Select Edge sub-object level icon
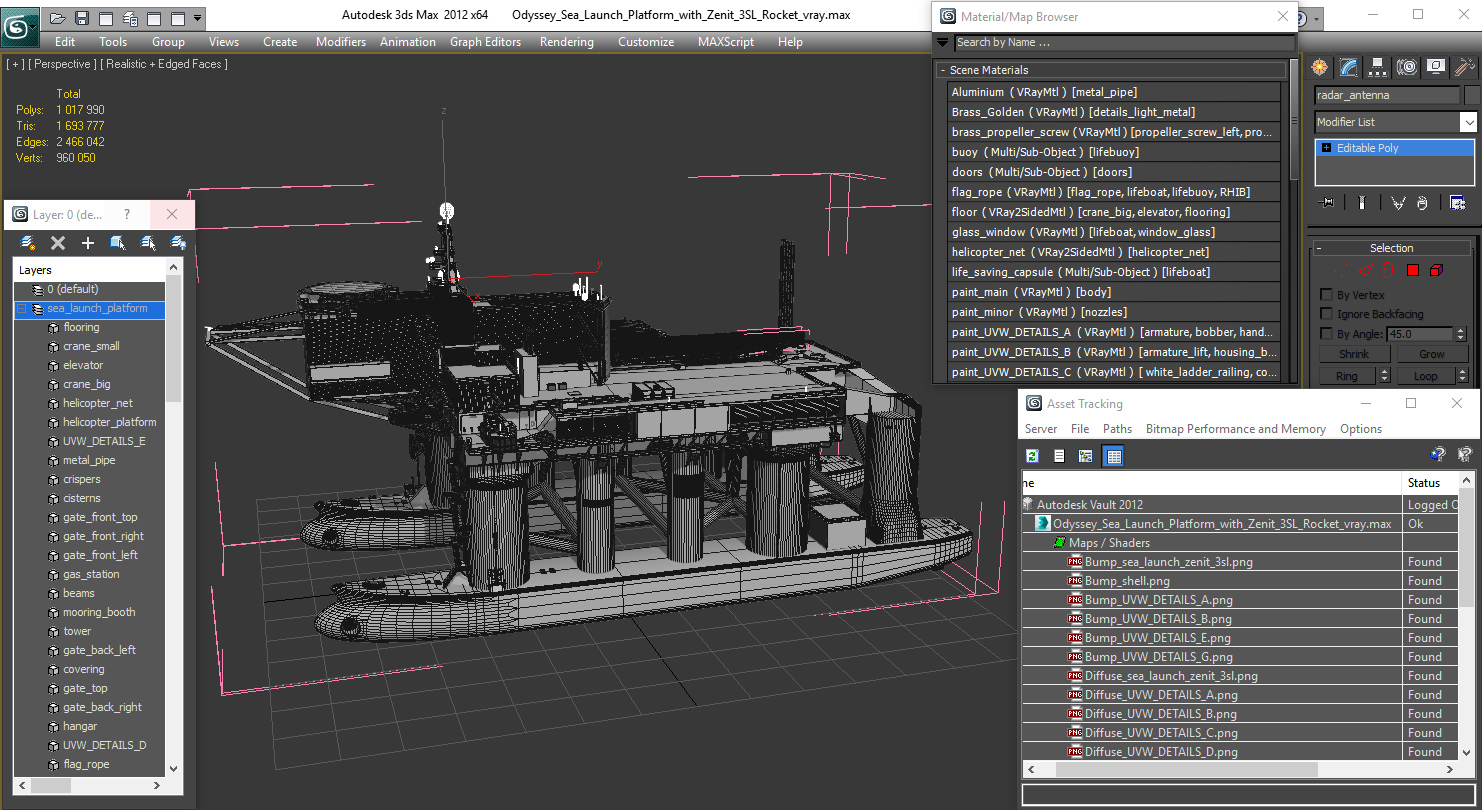 pos(1366,270)
